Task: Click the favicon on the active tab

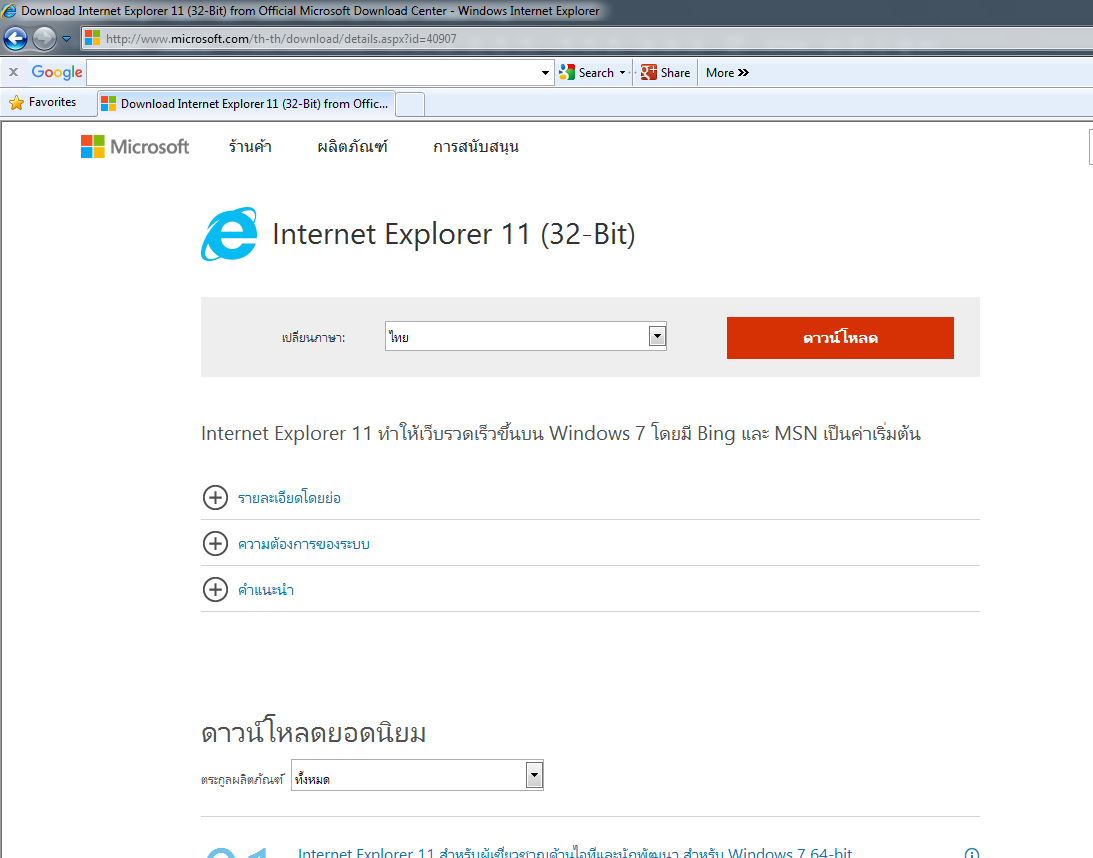Action: [109, 104]
